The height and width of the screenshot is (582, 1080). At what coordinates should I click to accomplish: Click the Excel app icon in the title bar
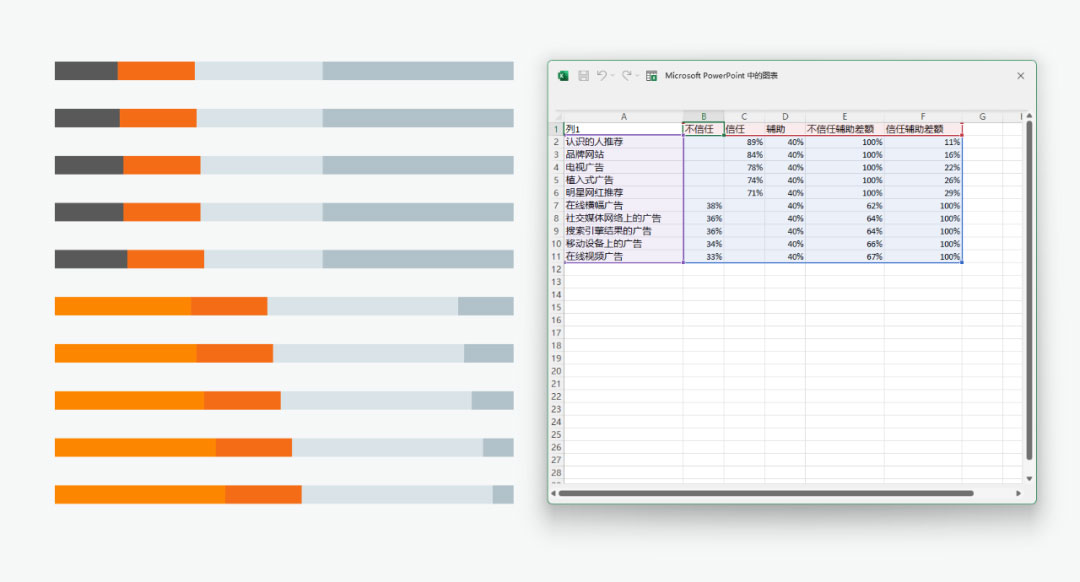coord(563,76)
